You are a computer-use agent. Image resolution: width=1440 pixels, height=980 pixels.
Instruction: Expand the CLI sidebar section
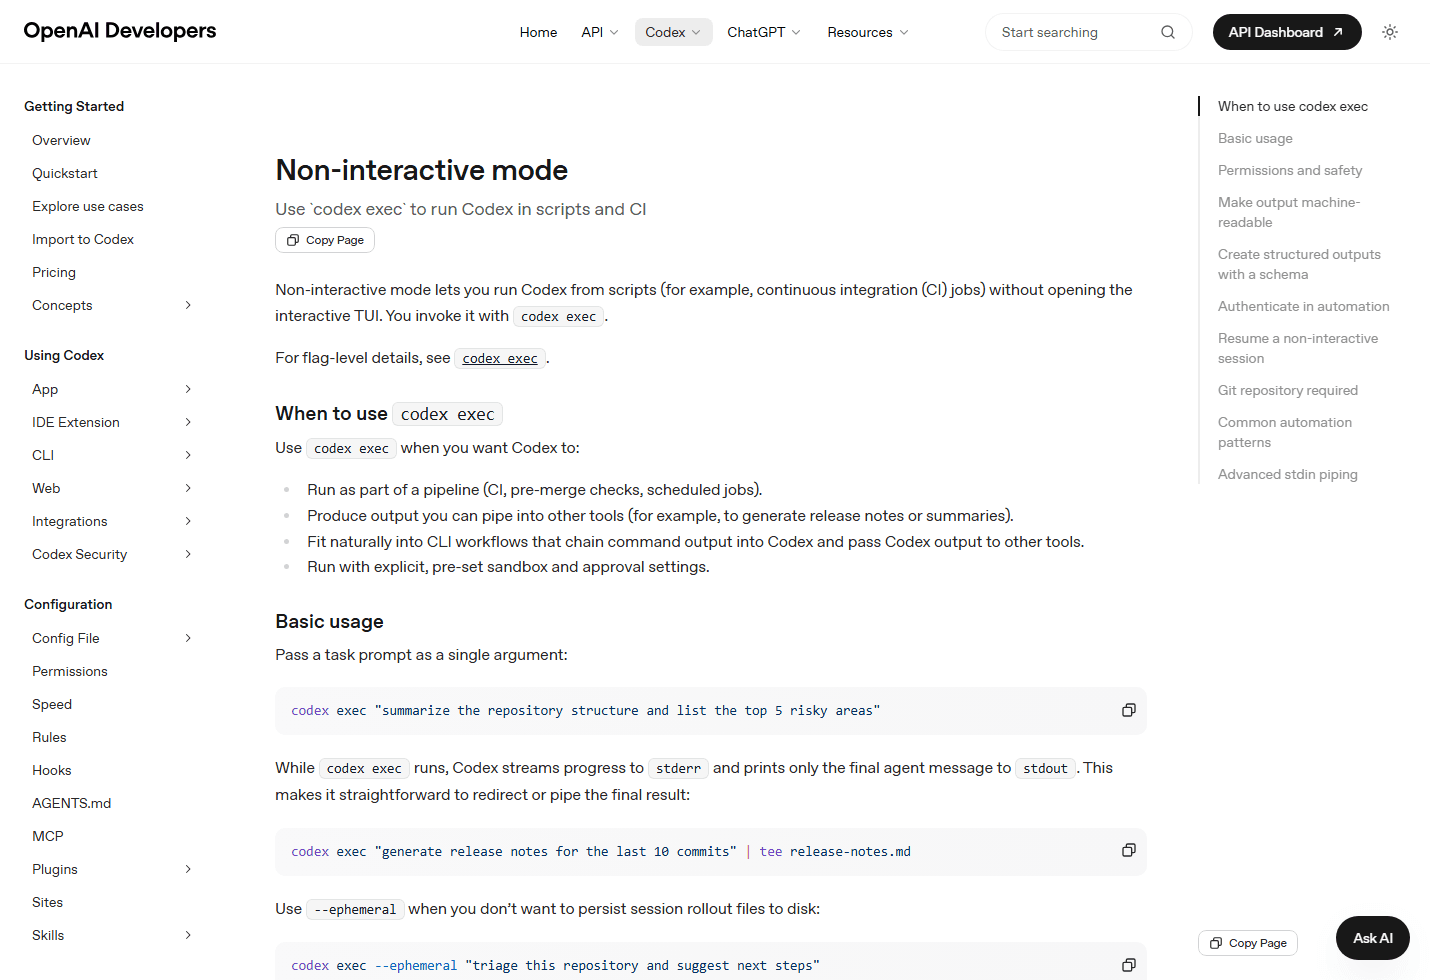tap(188, 455)
